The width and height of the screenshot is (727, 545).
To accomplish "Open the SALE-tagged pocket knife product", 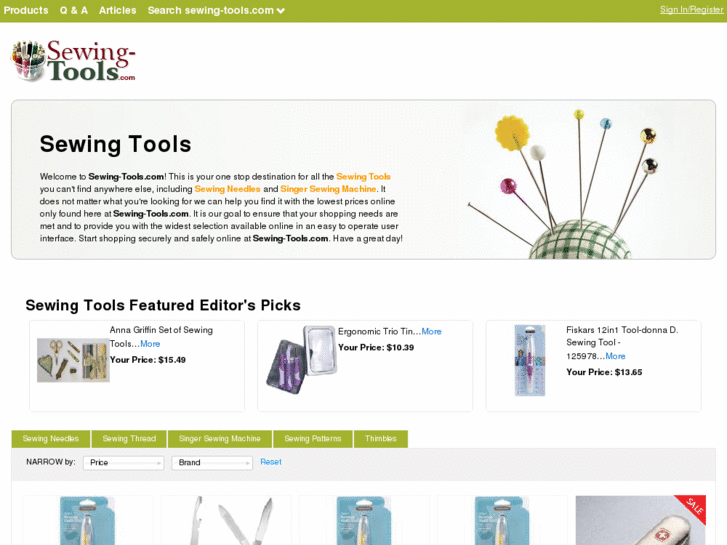I will tap(641, 520).
